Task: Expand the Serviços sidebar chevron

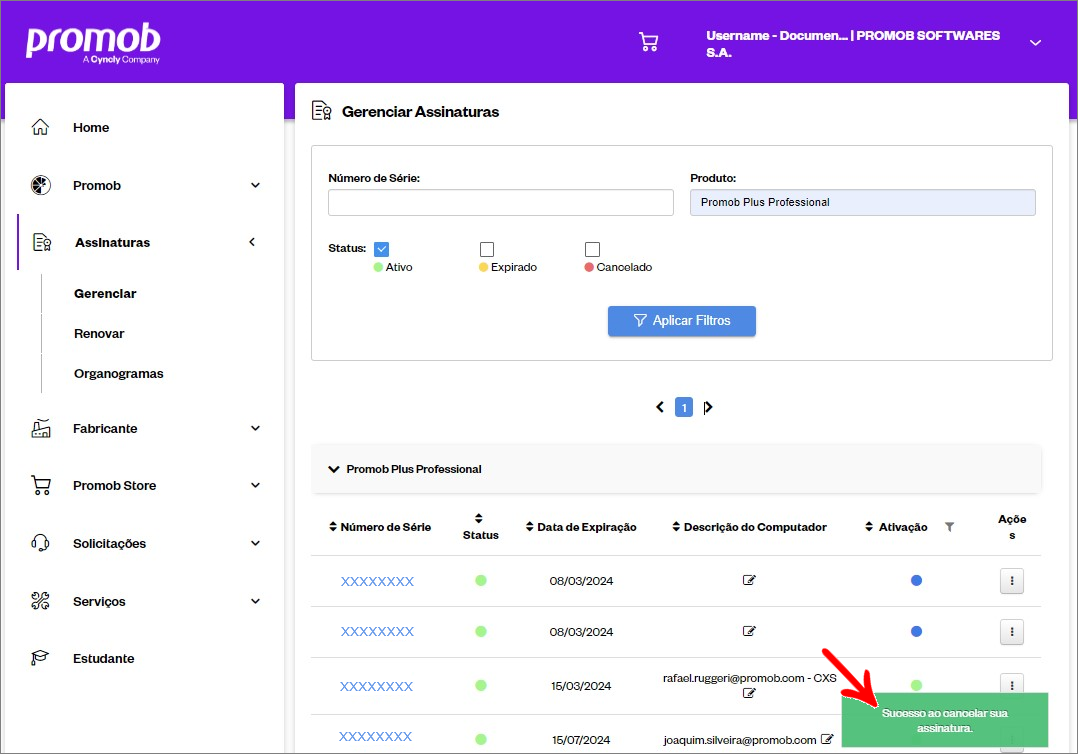Action: tap(255, 601)
